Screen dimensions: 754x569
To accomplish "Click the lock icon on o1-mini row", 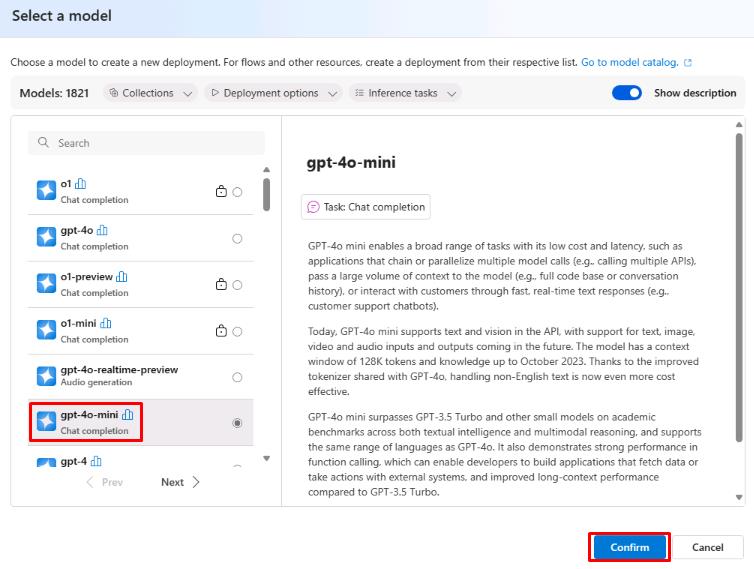I will (221, 331).
